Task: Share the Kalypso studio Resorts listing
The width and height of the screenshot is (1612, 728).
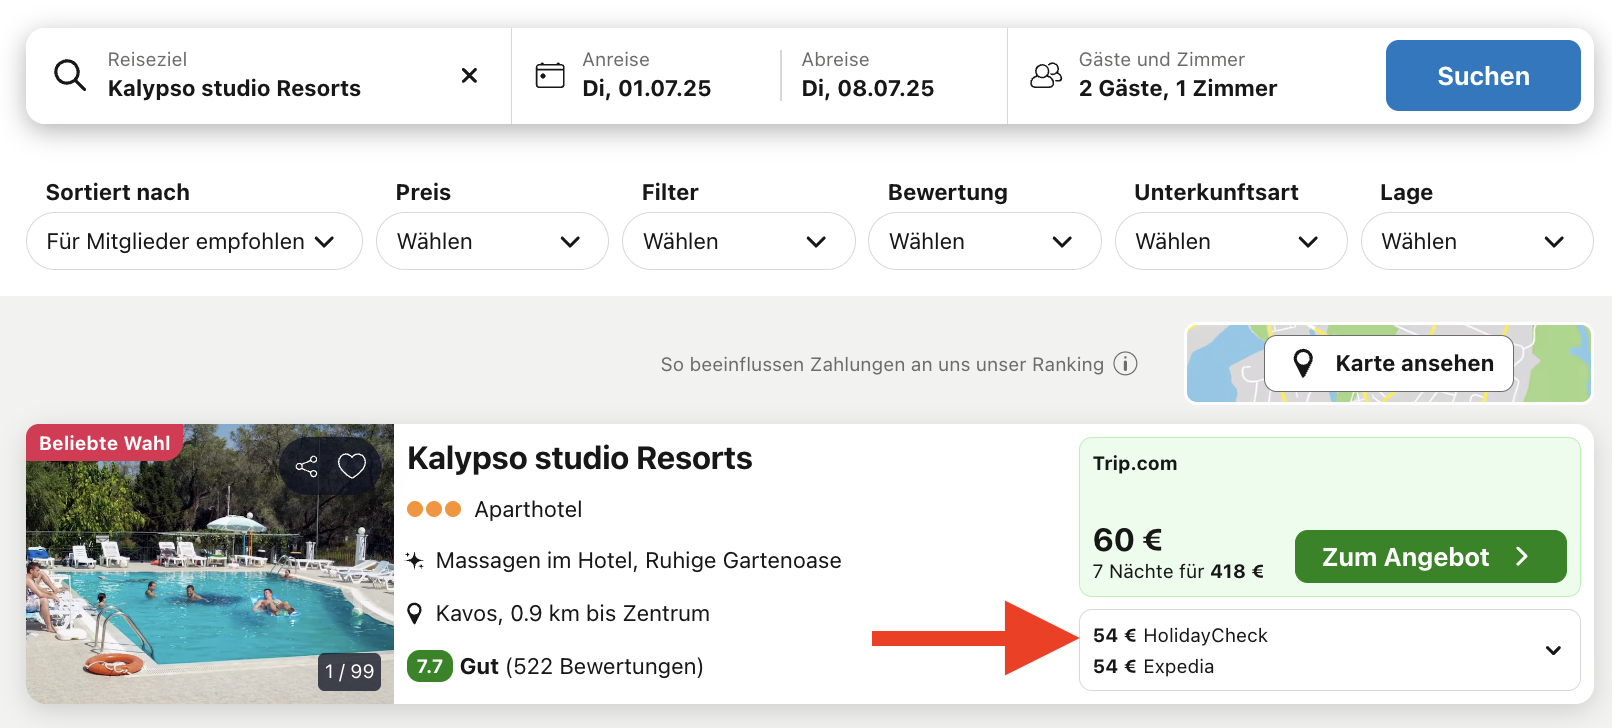Action: click(x=307, y=466)
